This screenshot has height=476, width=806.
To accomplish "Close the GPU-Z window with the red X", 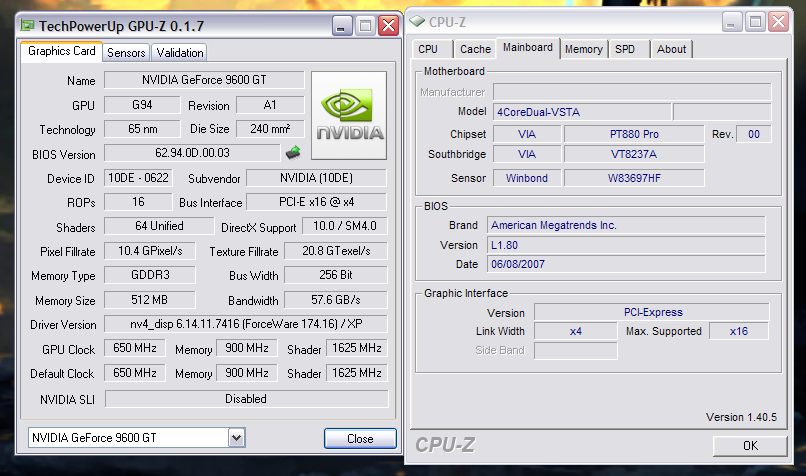I will click(x=389, y=25).
